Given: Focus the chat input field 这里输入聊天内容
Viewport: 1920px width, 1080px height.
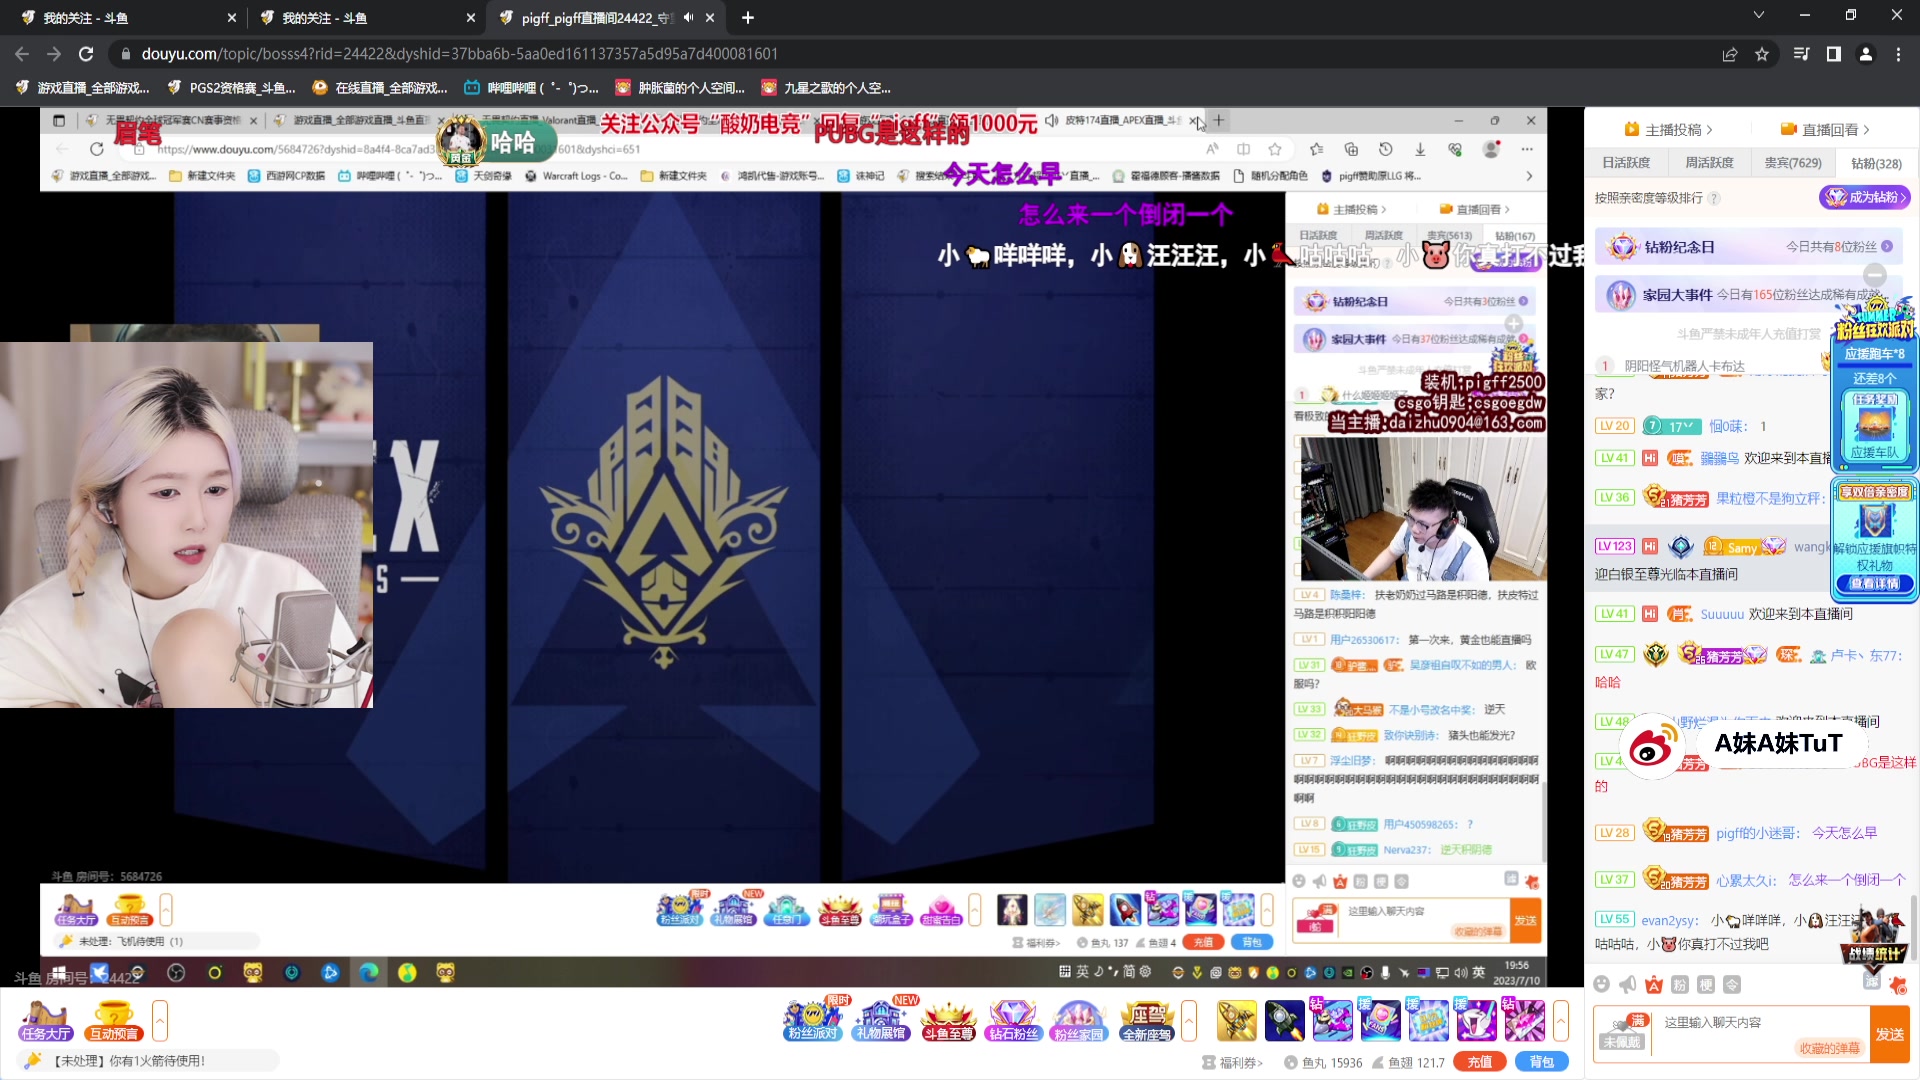Looking at the screenshot, I should (1760, 1034).
